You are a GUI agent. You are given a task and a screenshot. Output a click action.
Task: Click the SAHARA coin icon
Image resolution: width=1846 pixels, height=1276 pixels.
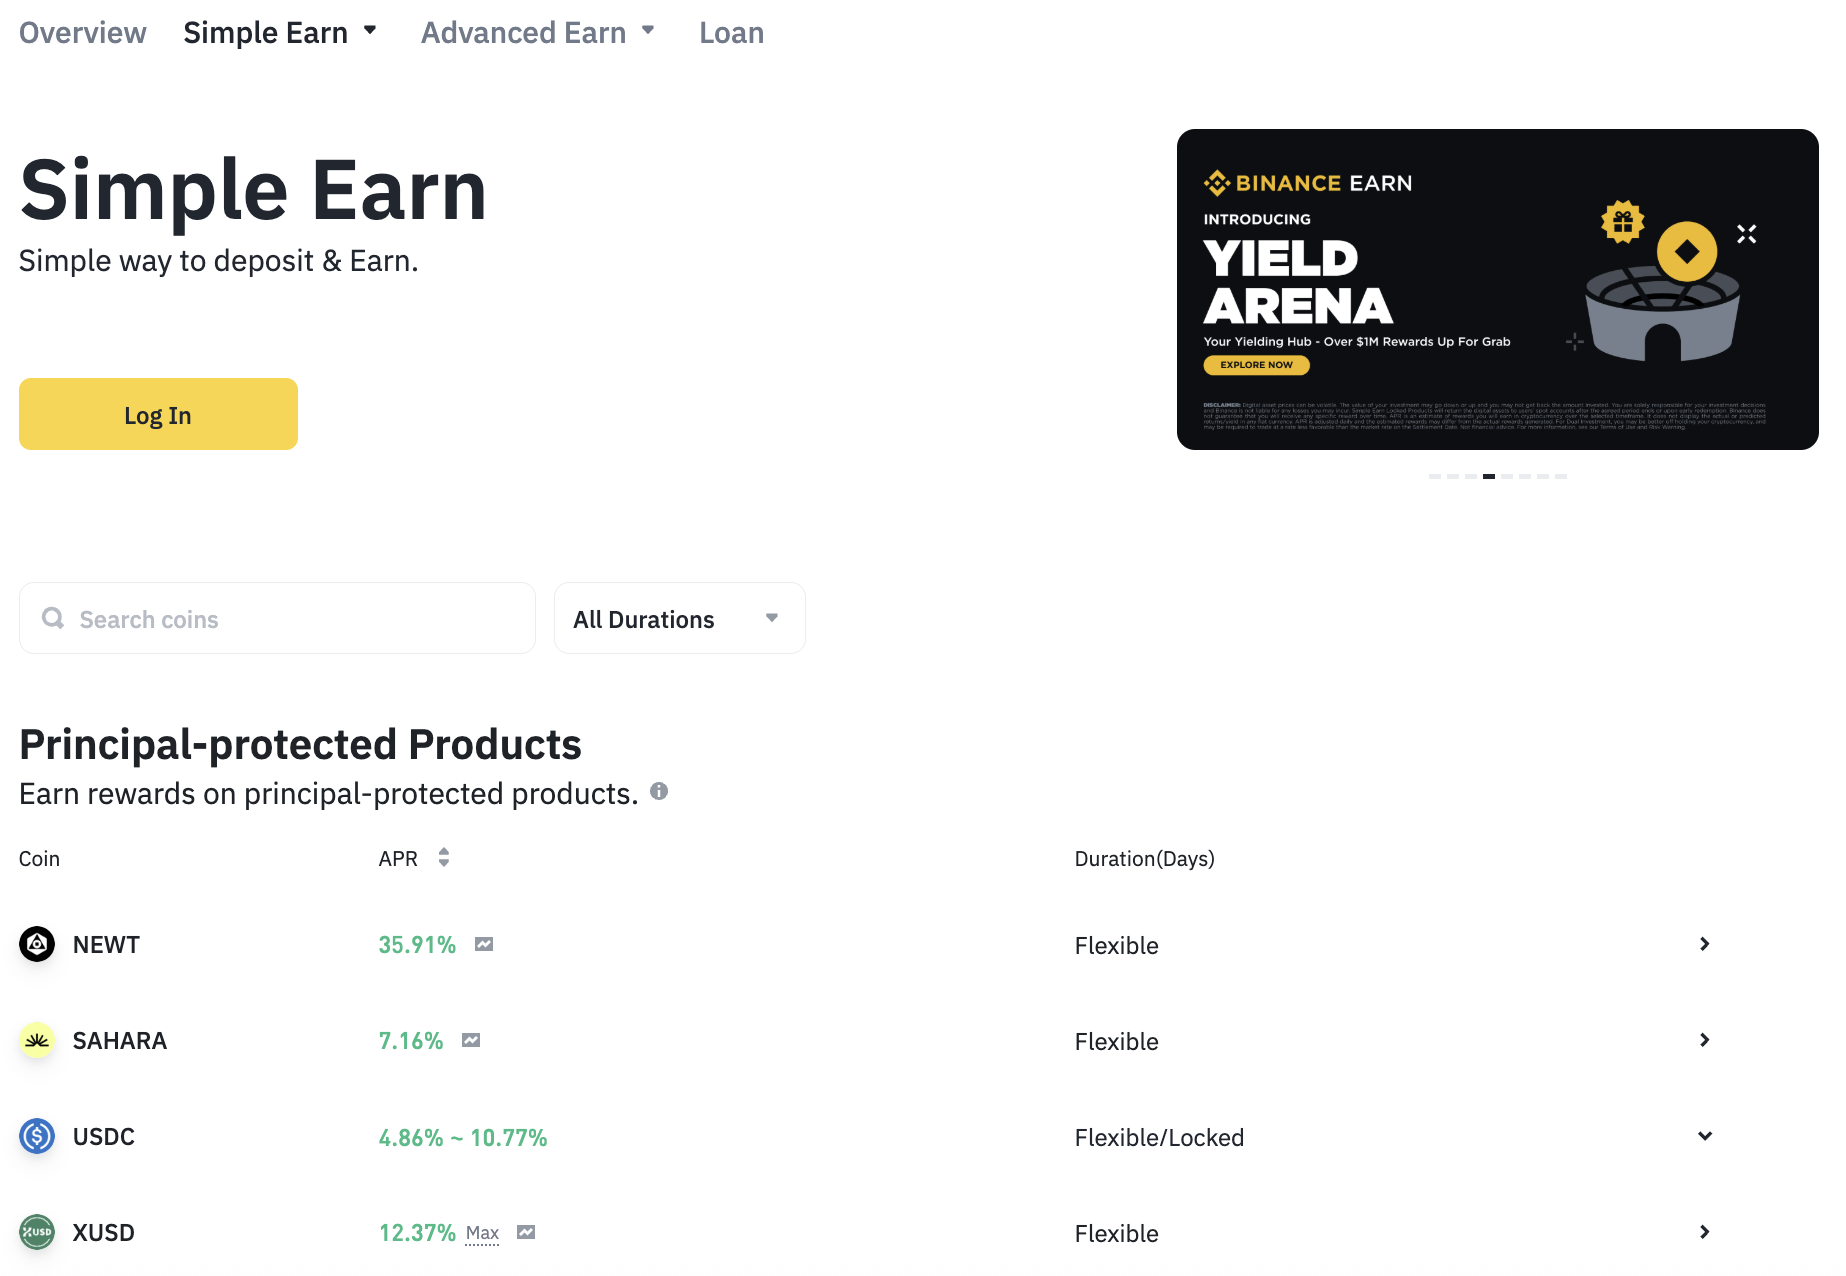tap(37, 1040)
